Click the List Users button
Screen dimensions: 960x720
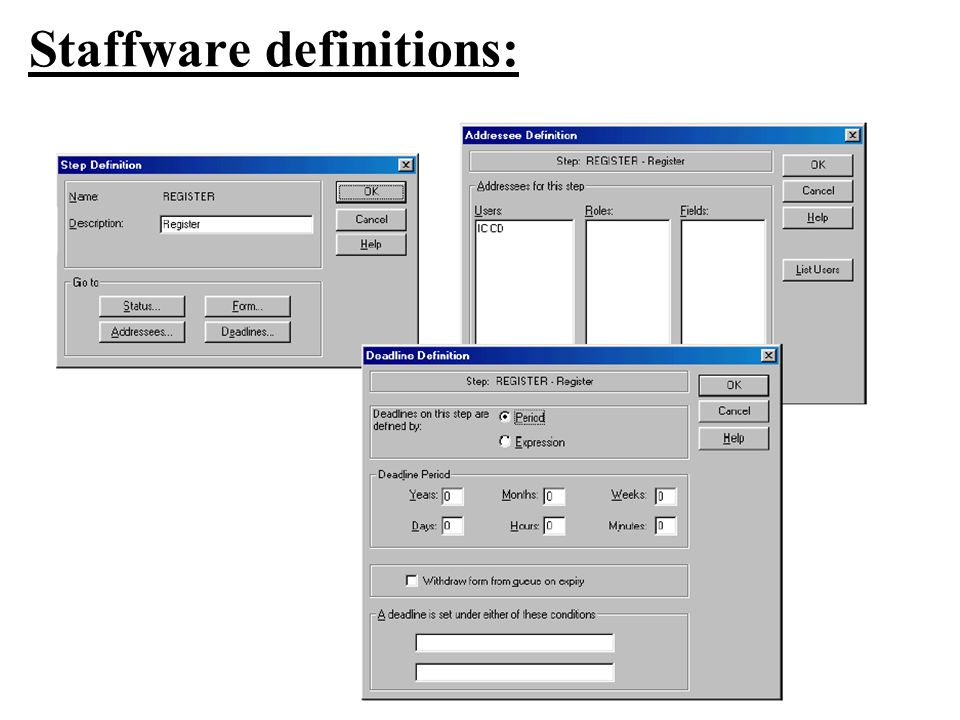pos(817,269)
